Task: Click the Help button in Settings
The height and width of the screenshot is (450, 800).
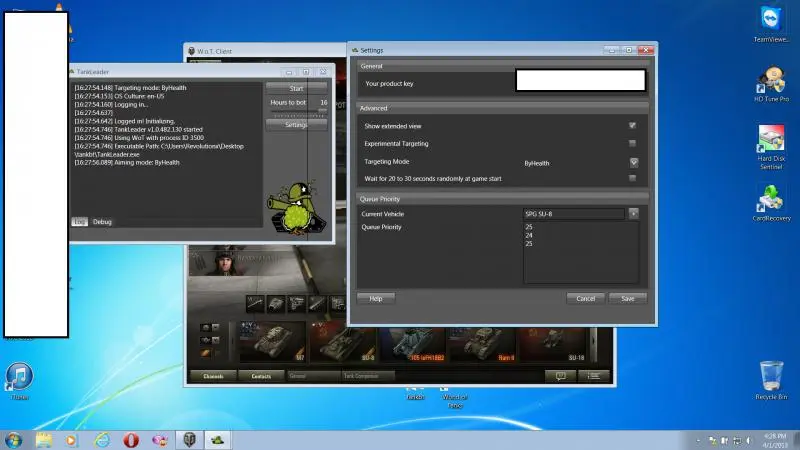Action: [376, 298]
